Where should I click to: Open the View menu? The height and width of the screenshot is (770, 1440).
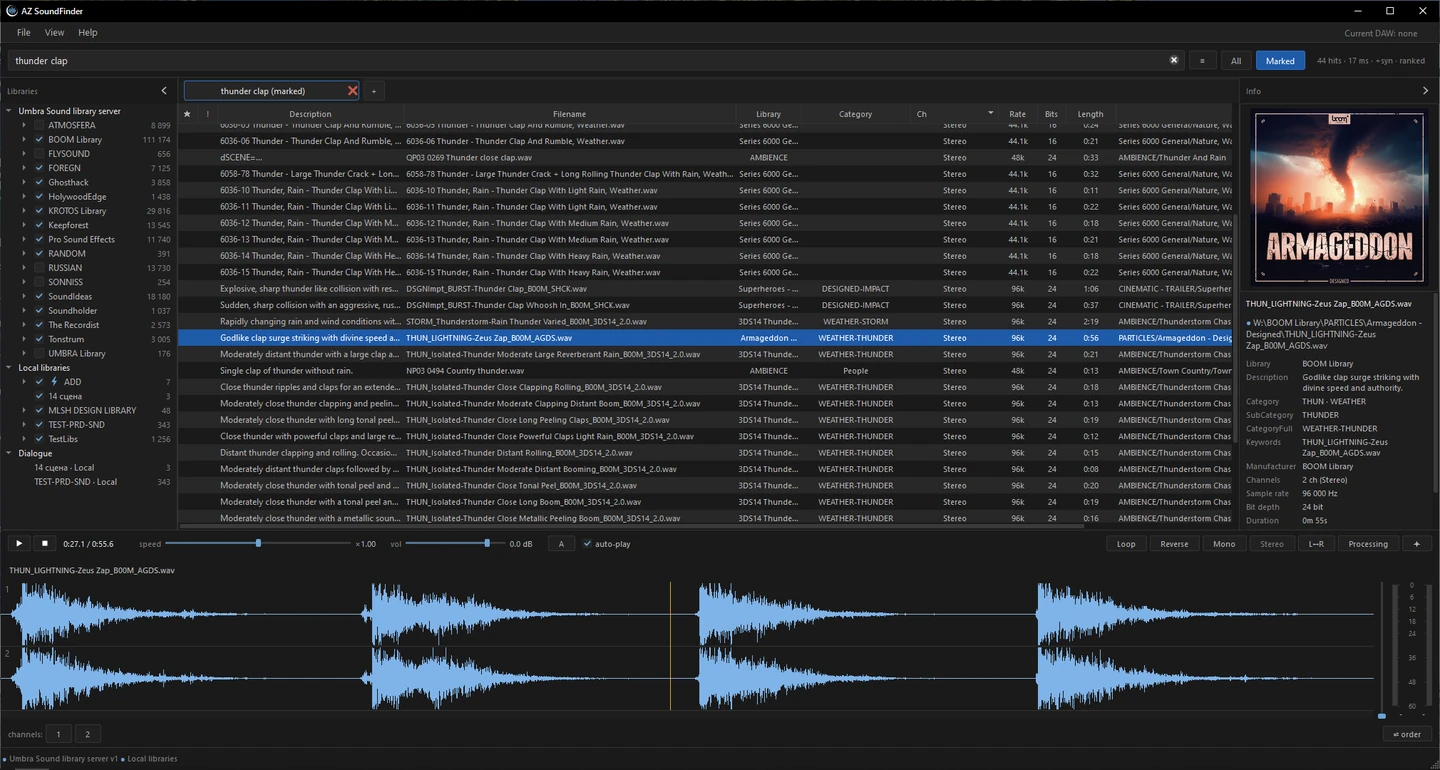(54, 33)
